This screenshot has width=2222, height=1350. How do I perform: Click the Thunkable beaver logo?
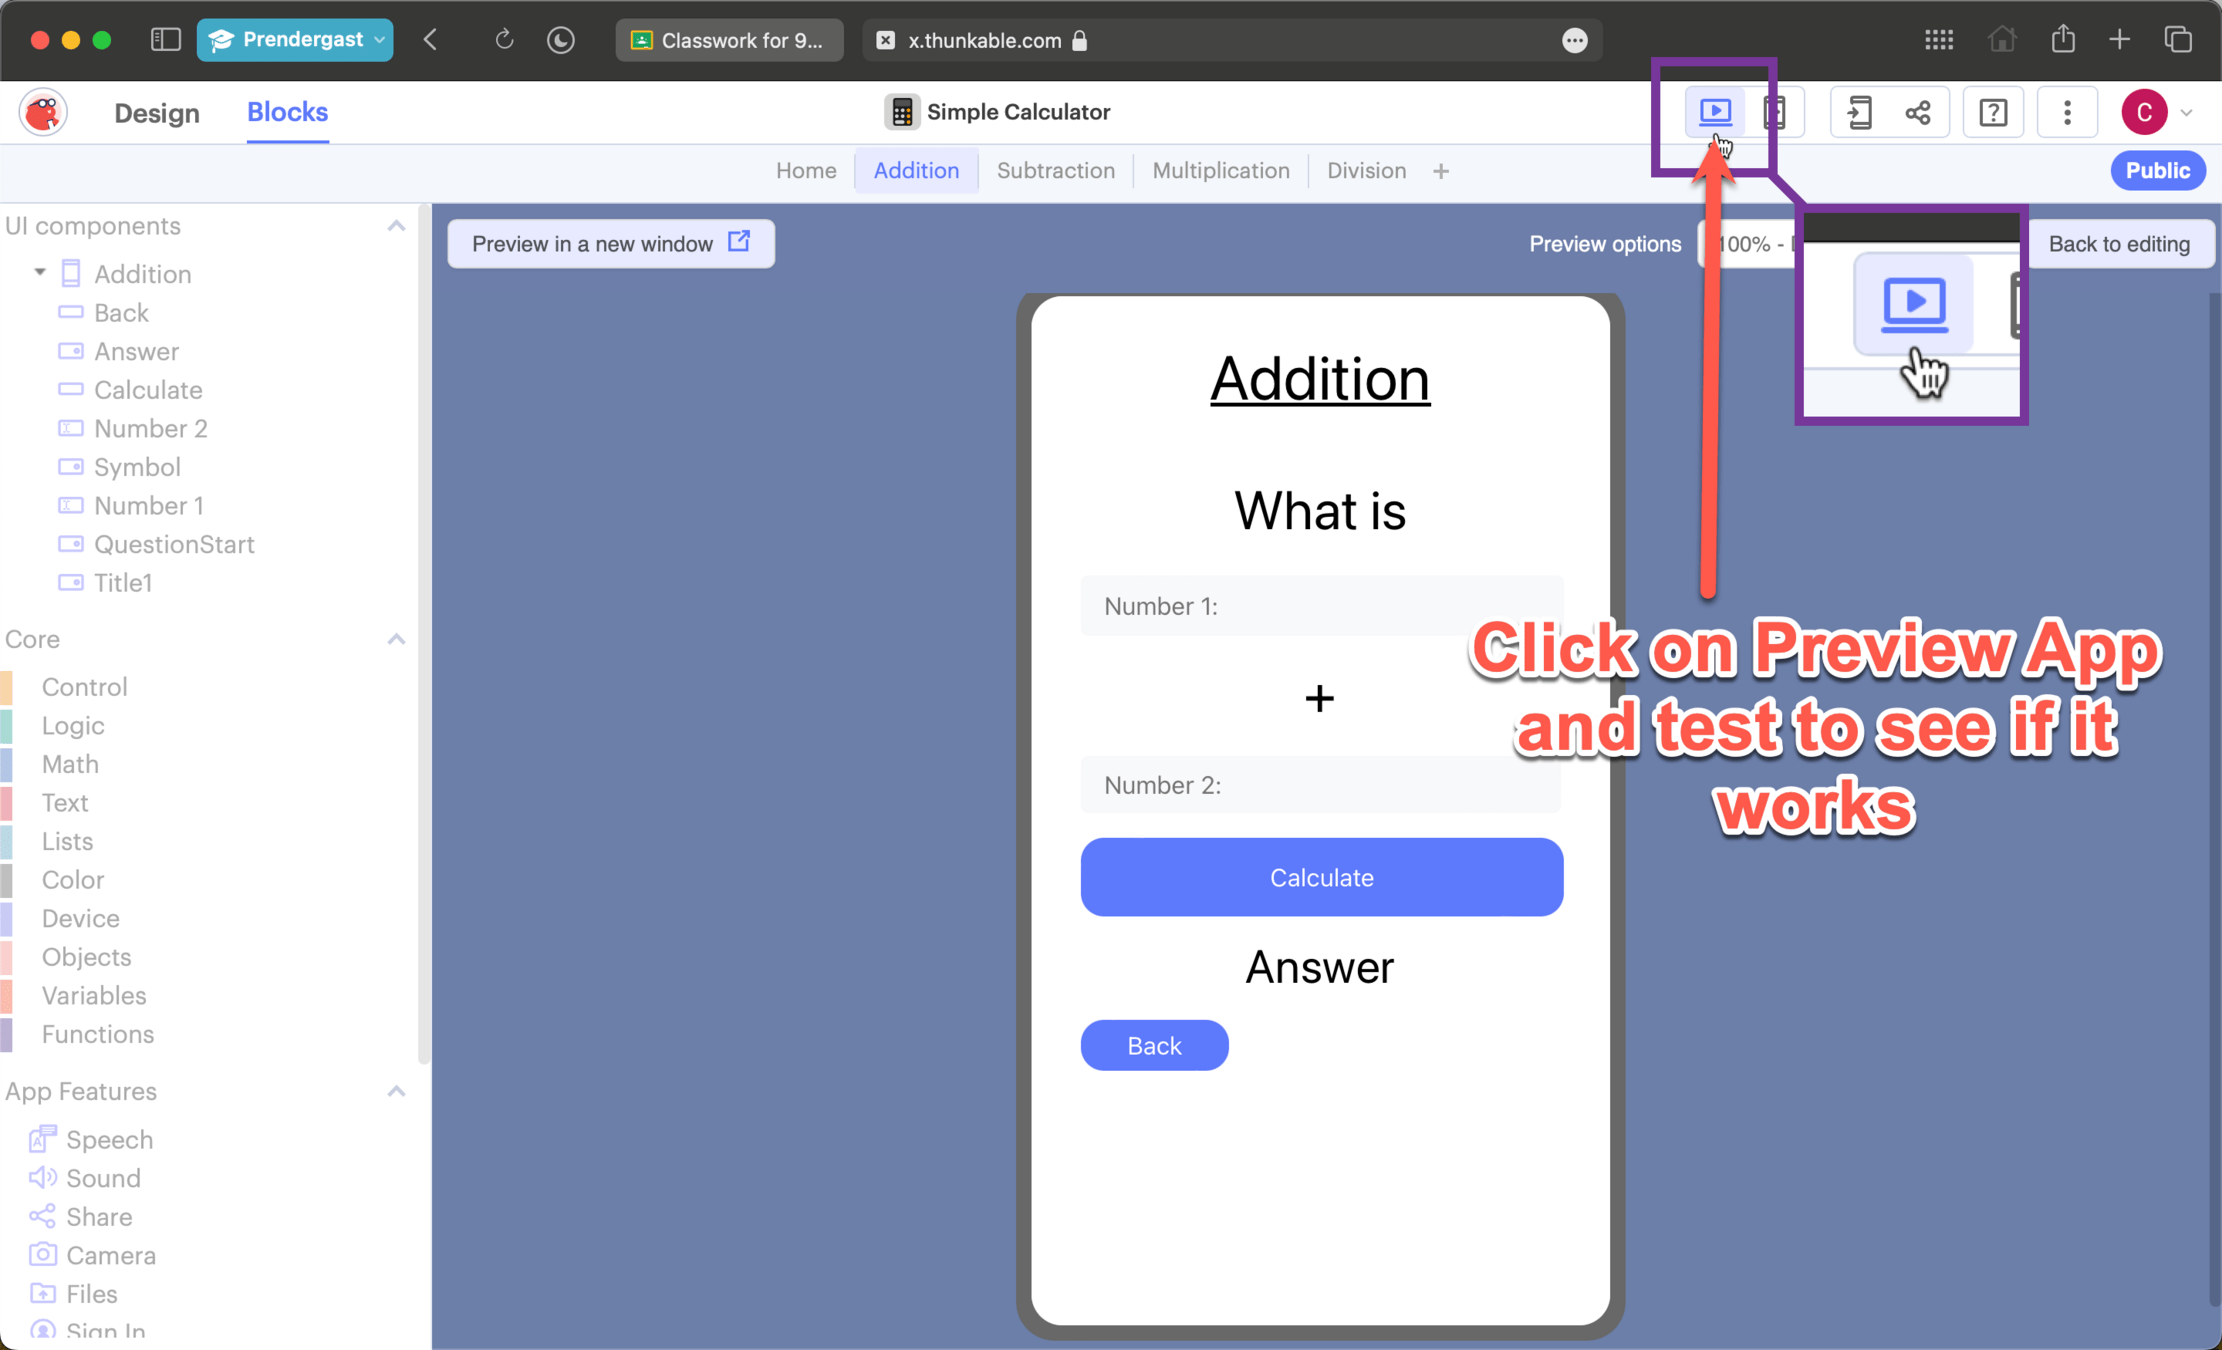[43, 112]
